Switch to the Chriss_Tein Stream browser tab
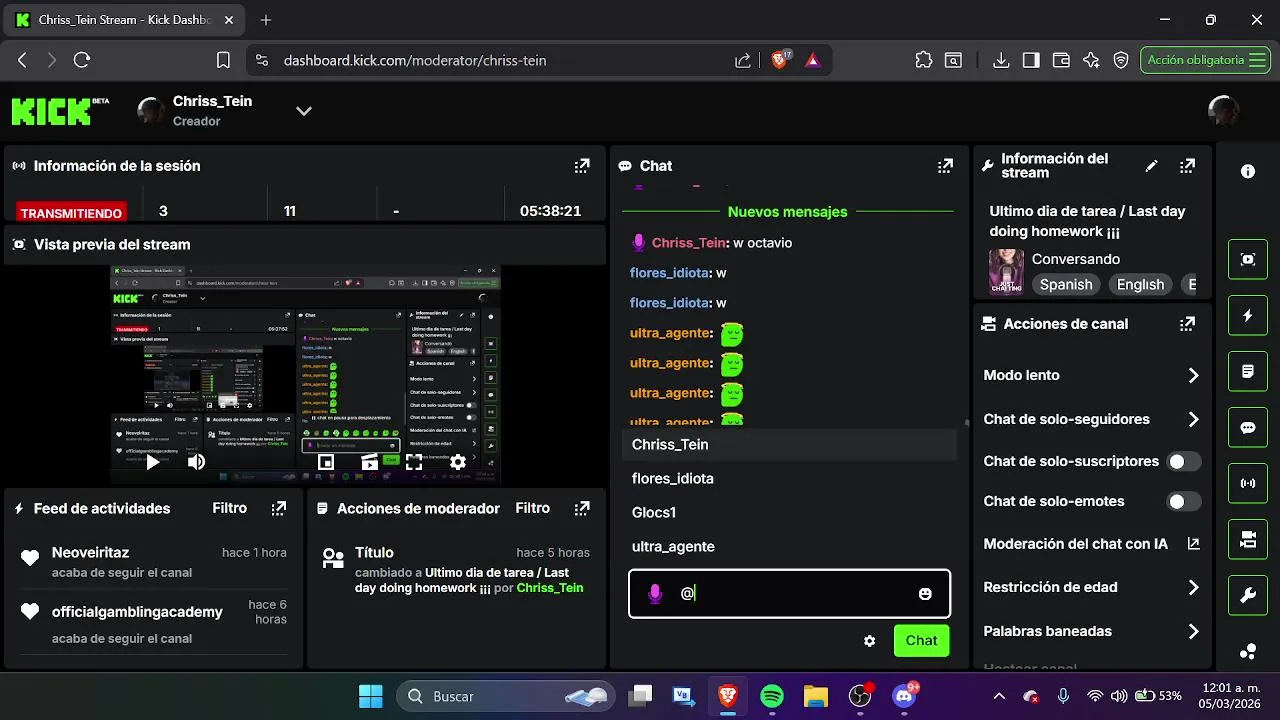The image size is (1280, 720). click(x=125, y=20)
